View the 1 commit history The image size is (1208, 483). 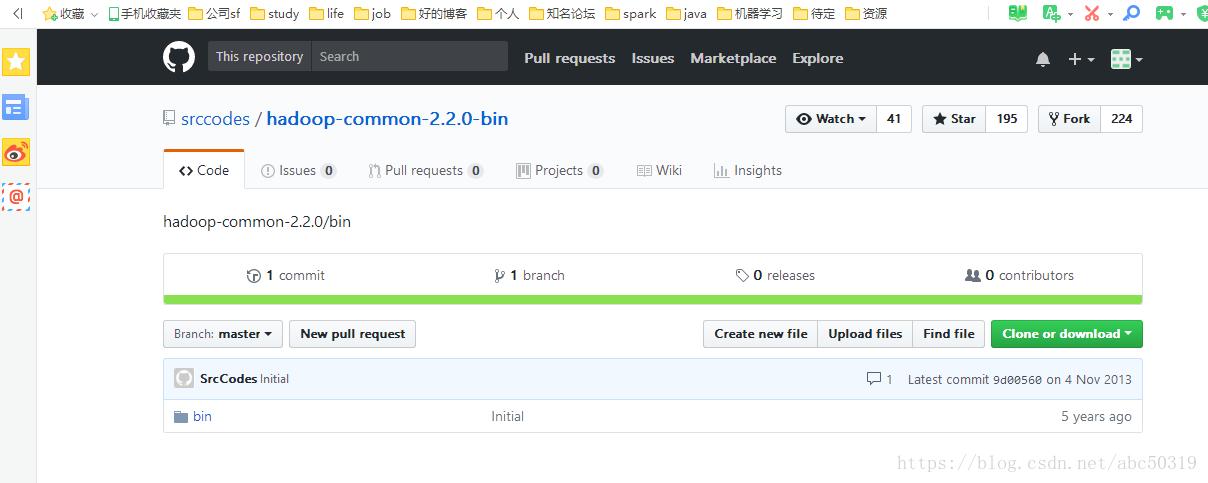(x=286, y=275)
